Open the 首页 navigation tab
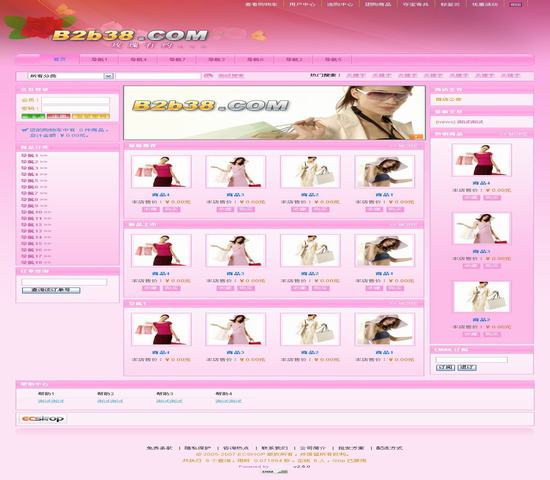The image size is (550, 480). coord(60,59)
